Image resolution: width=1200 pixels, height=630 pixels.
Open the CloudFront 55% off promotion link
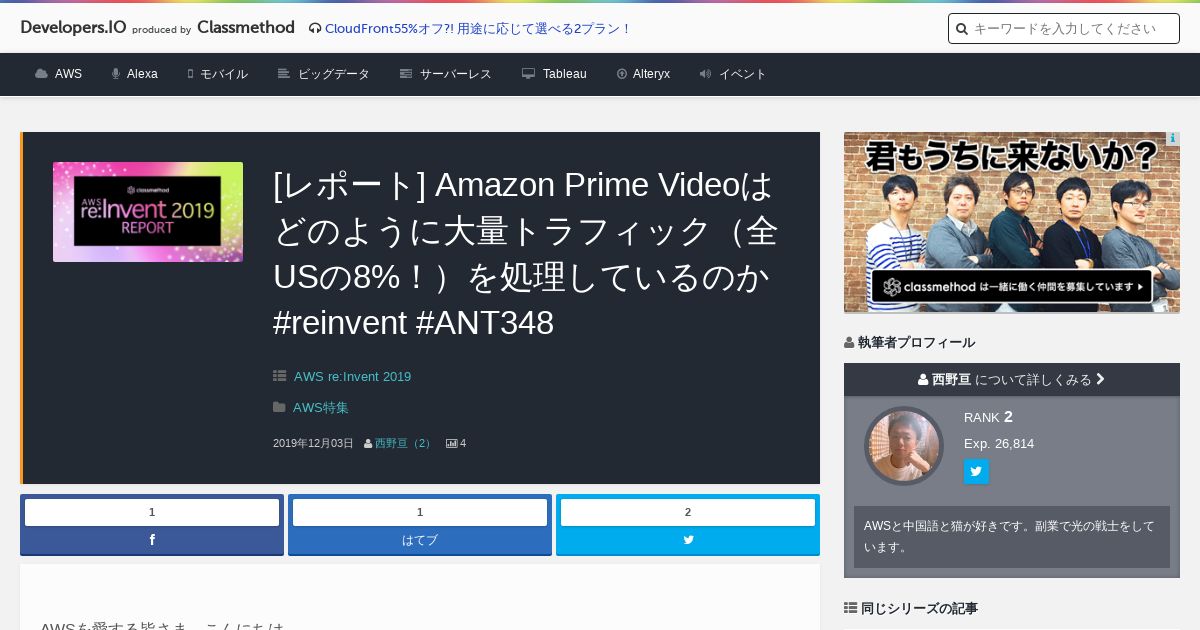[478, 28]
